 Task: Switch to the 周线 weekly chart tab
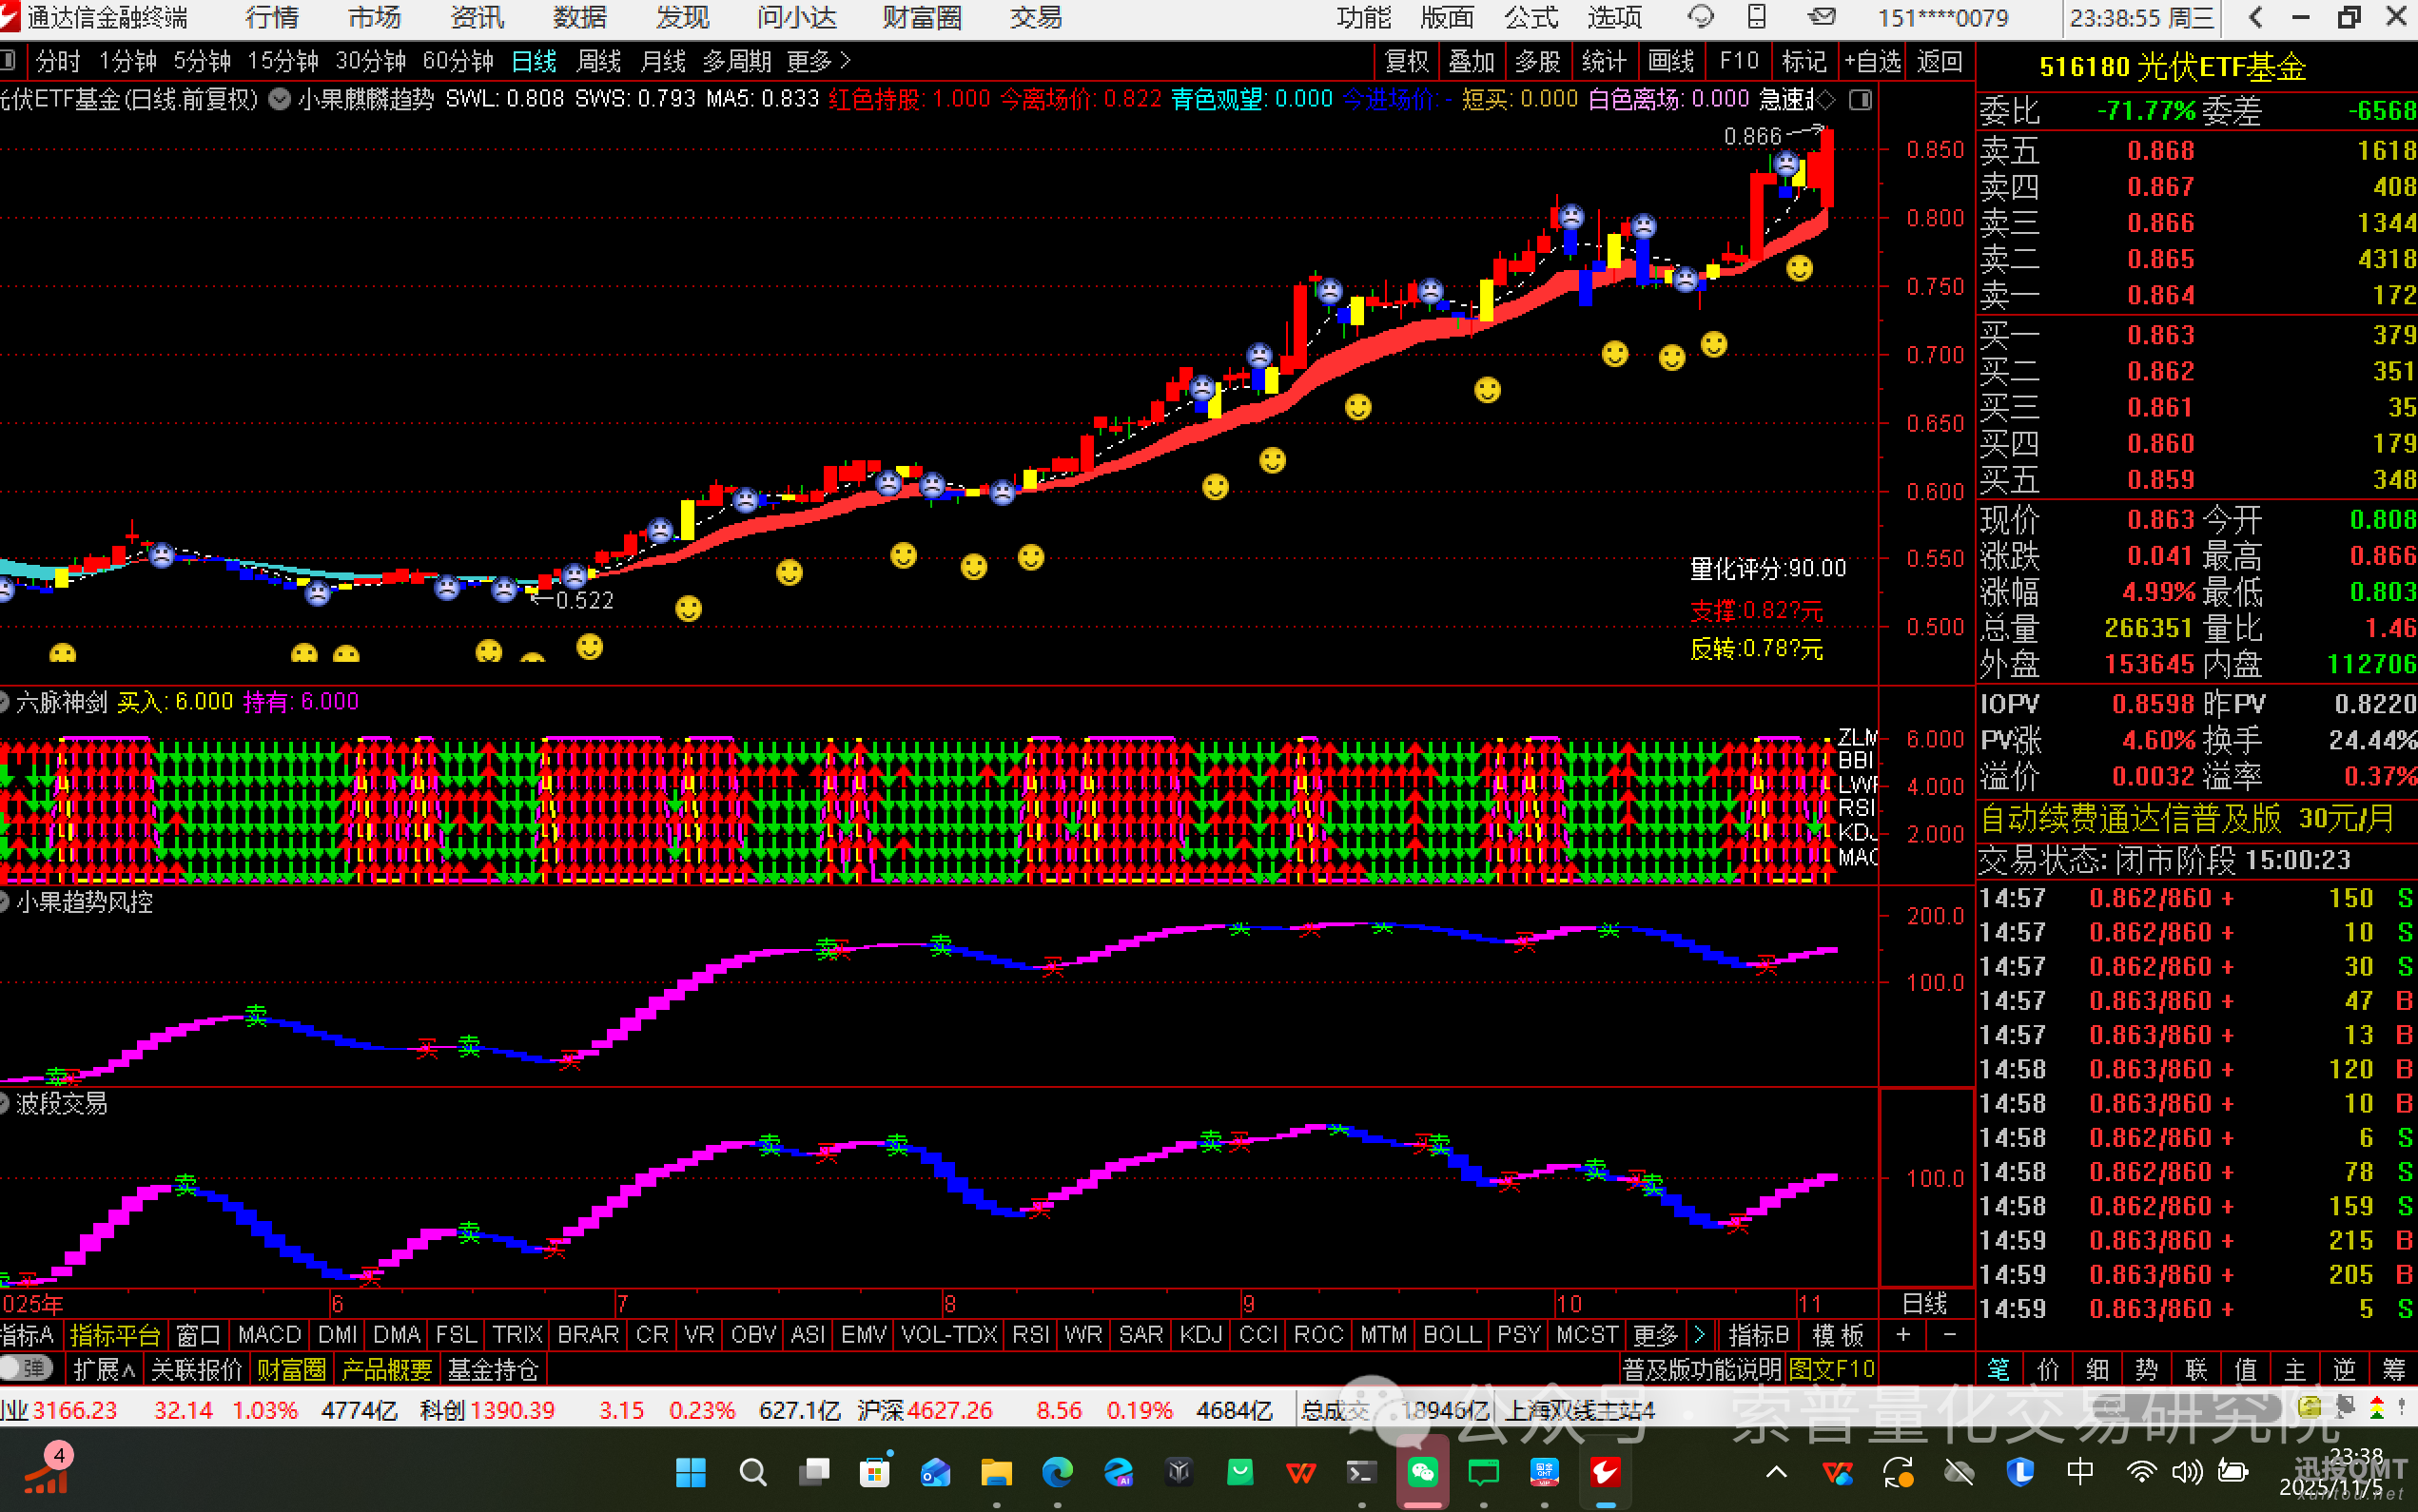tap(599, 62)
